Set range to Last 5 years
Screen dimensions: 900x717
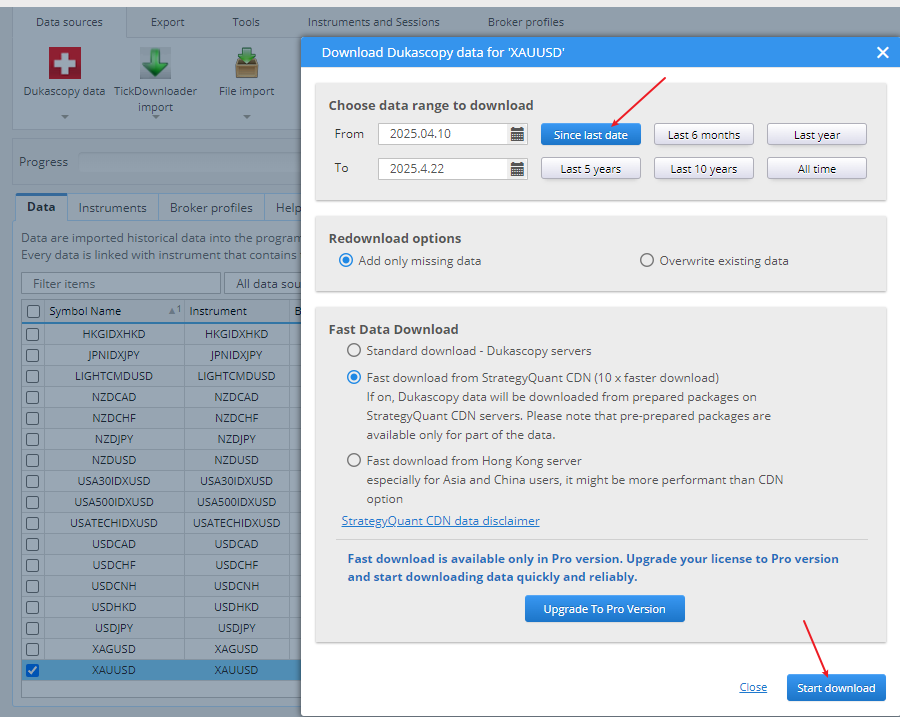tap(591, 169)
